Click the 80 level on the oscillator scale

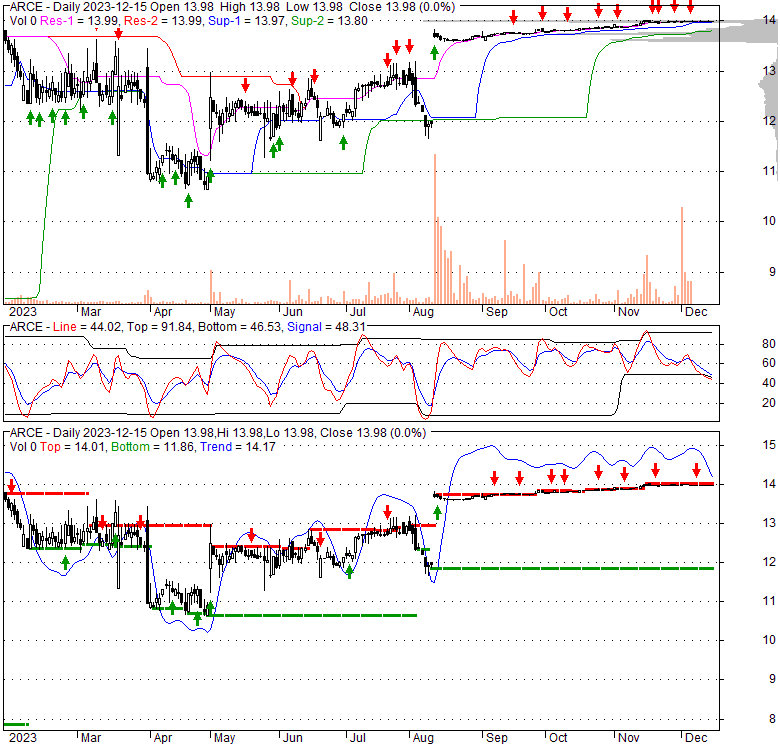(x=769, y=344)
